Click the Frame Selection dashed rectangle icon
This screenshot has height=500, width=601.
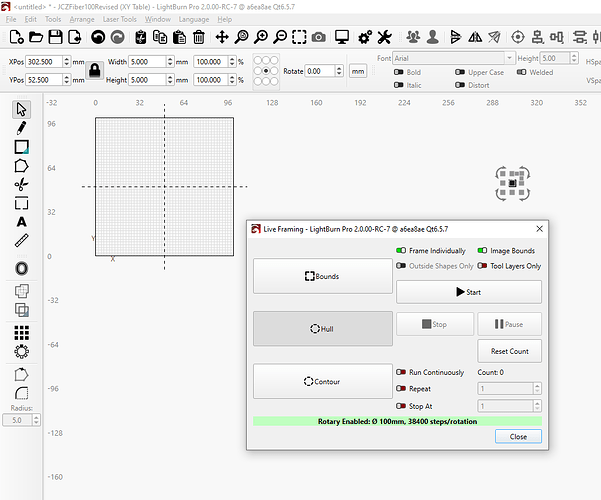tap(299, 37)
